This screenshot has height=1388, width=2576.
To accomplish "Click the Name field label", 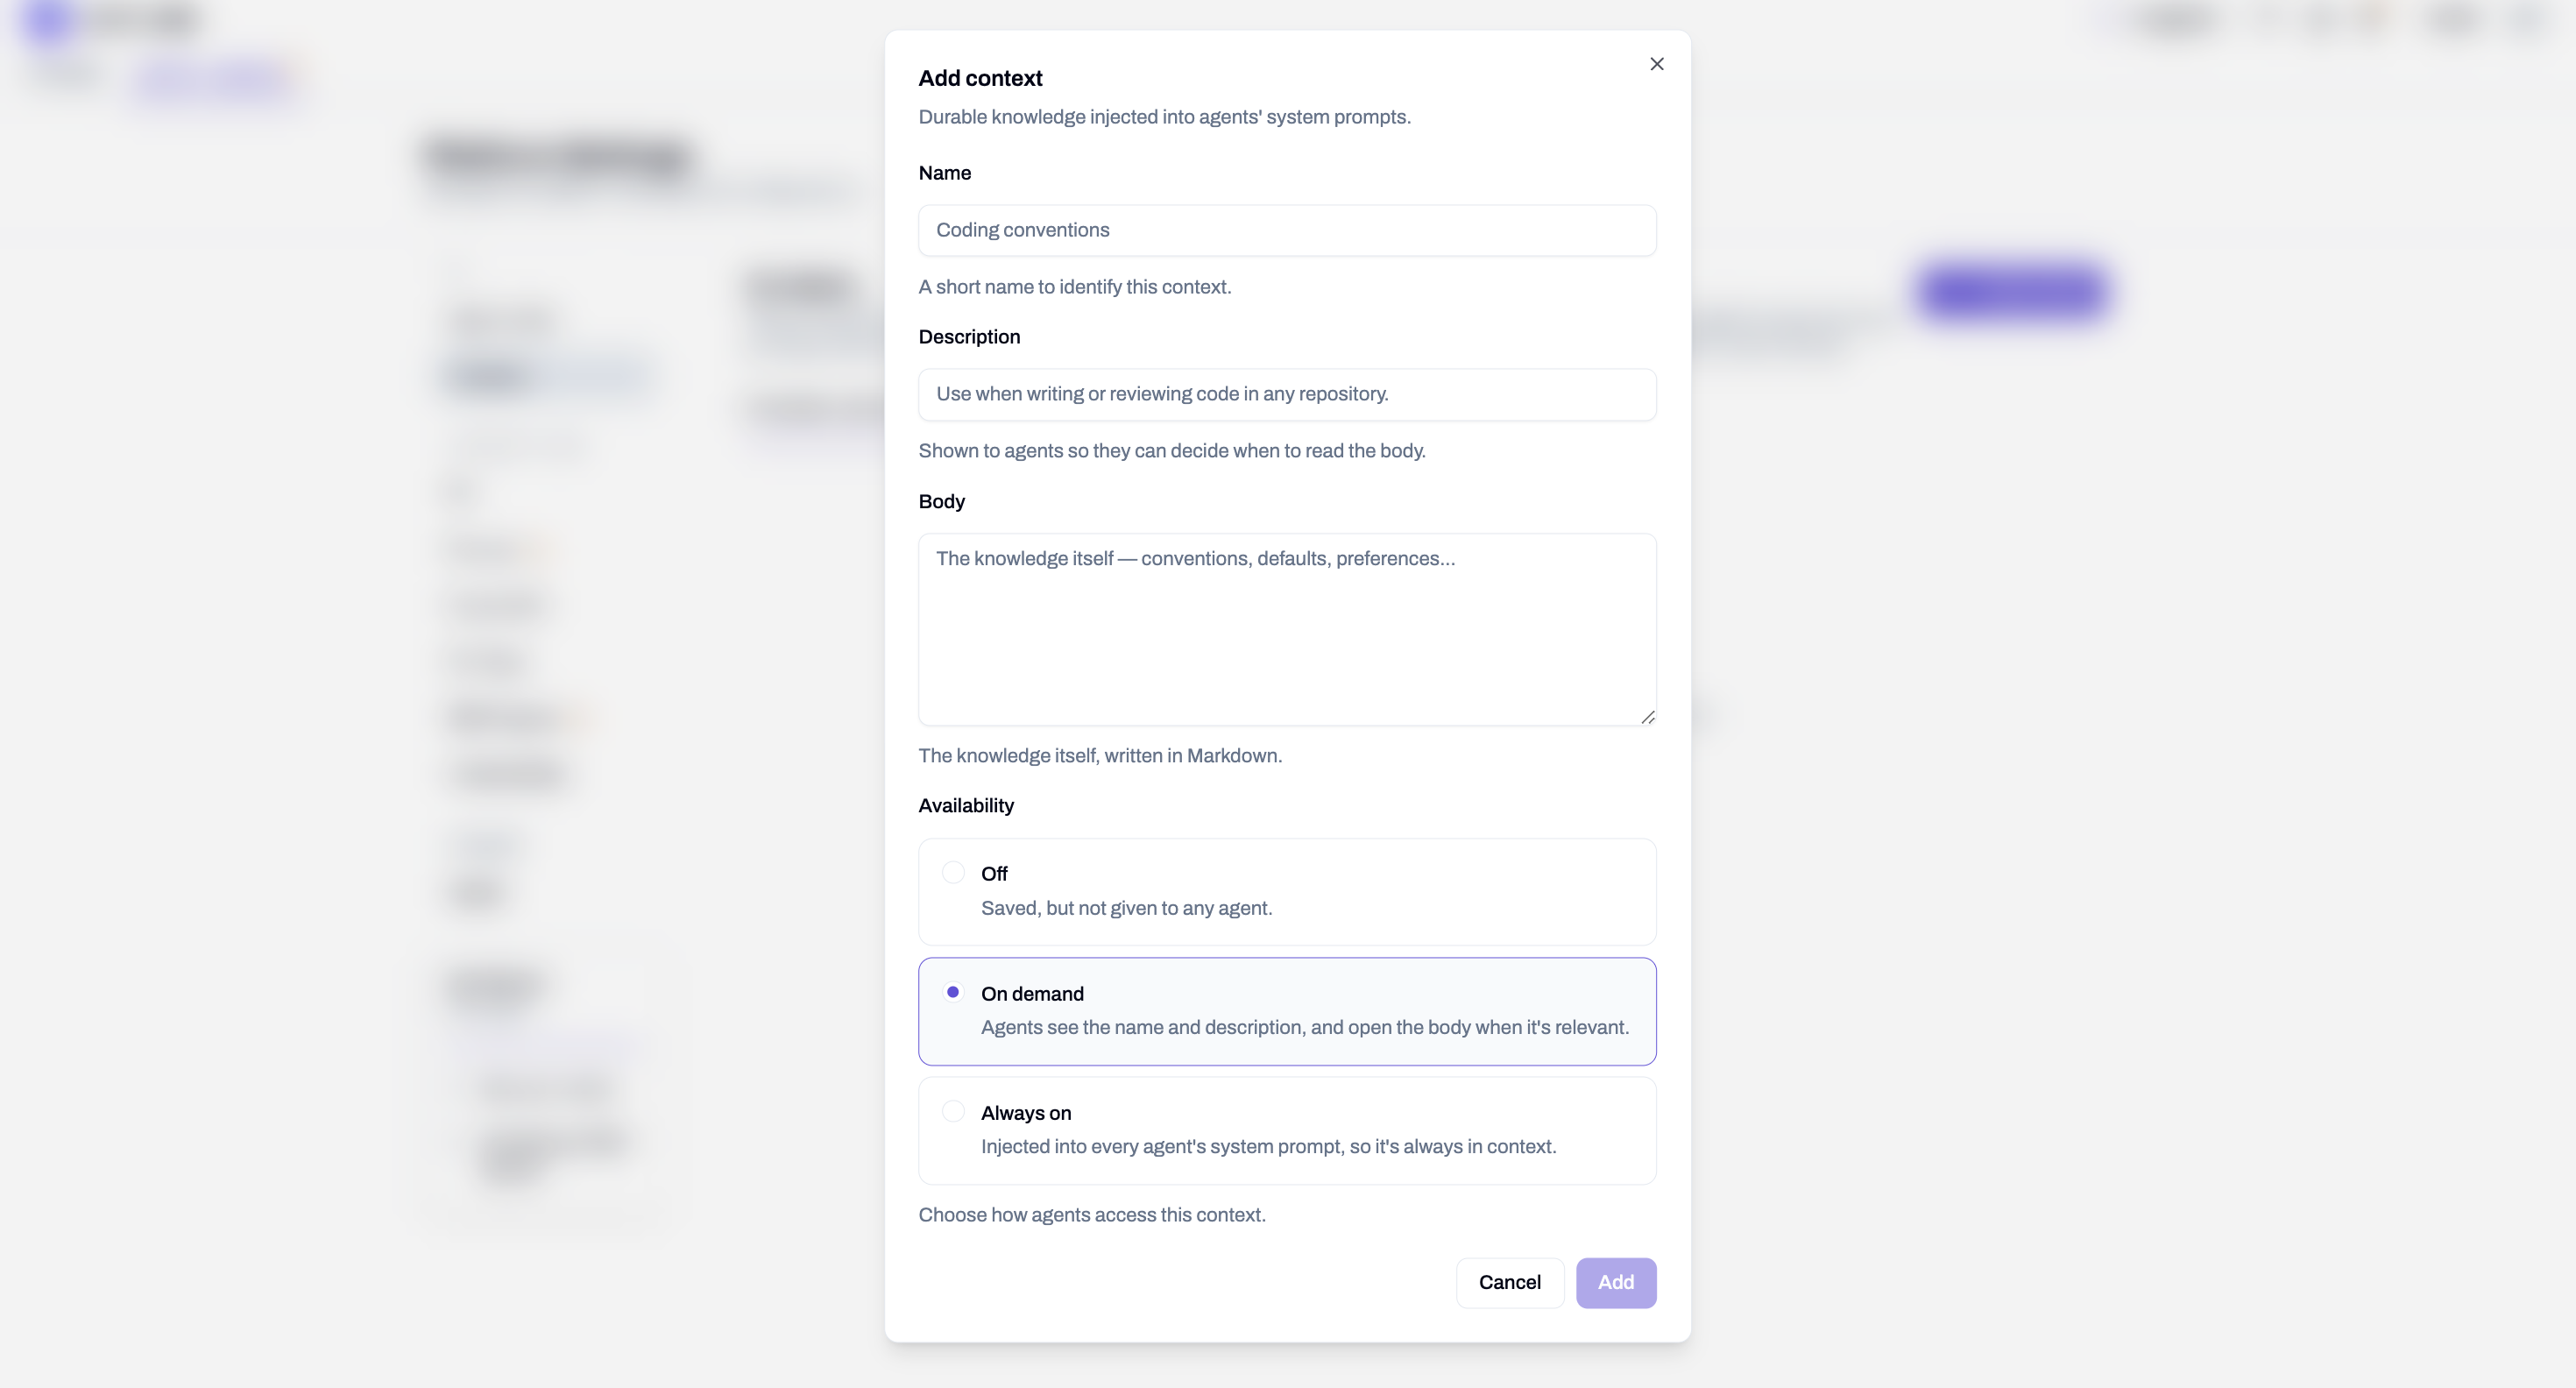I will [944, 173].
